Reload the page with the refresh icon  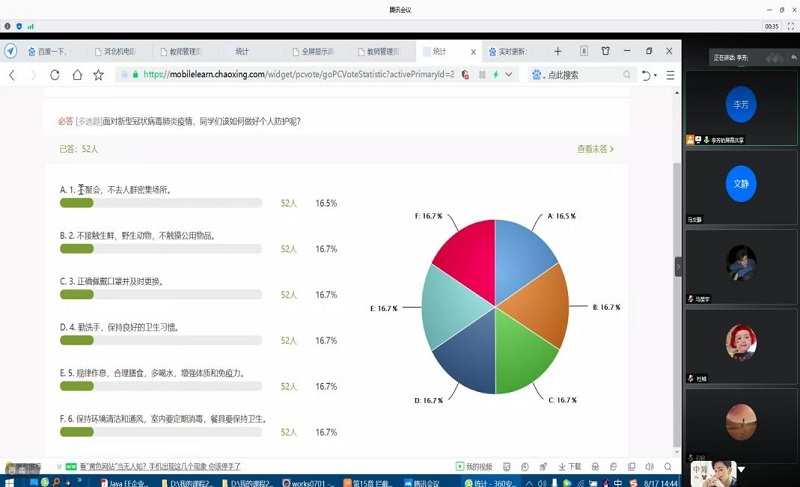[x=55, y=75]
